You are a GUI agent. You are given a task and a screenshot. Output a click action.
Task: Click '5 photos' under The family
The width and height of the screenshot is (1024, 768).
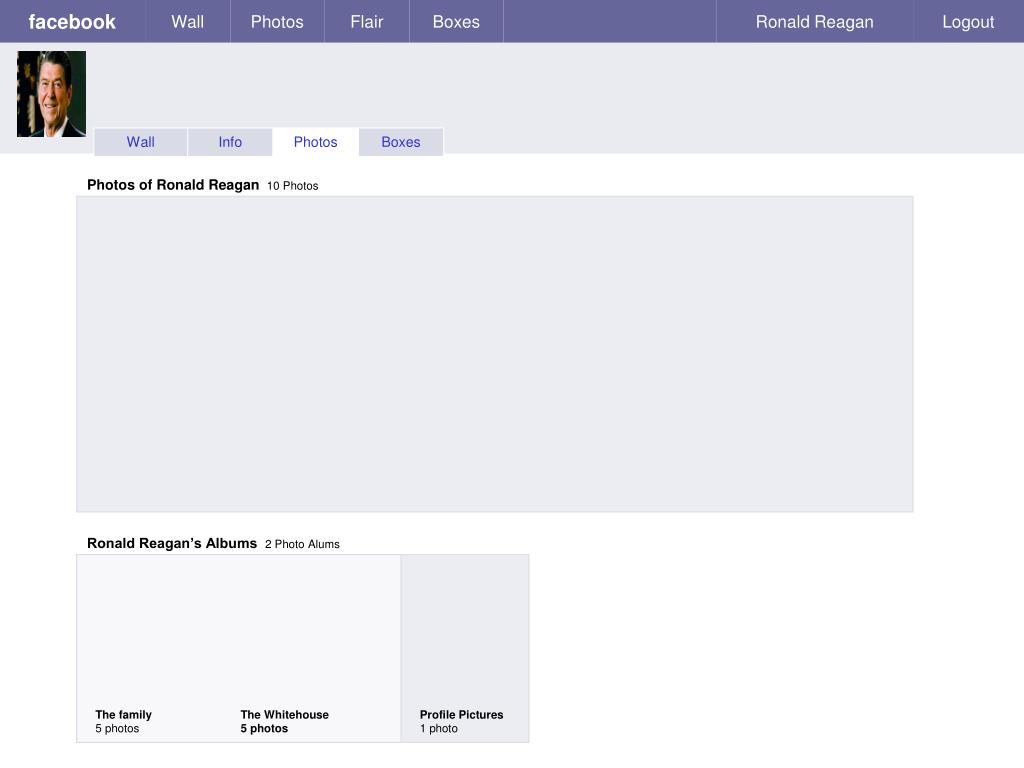tap(118, 728)
